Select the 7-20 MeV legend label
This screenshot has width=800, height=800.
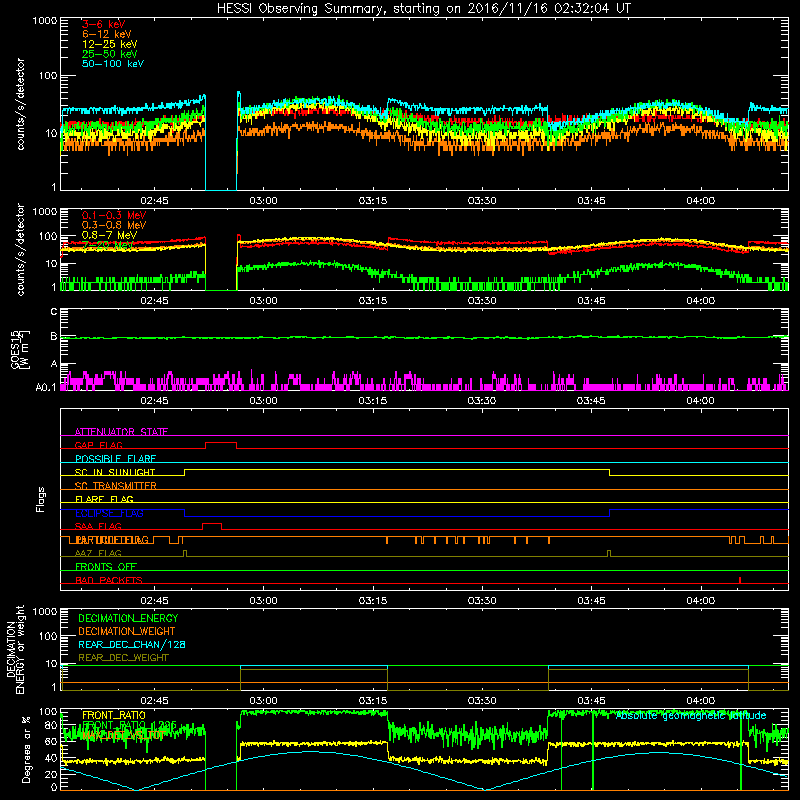pos(108,245)
